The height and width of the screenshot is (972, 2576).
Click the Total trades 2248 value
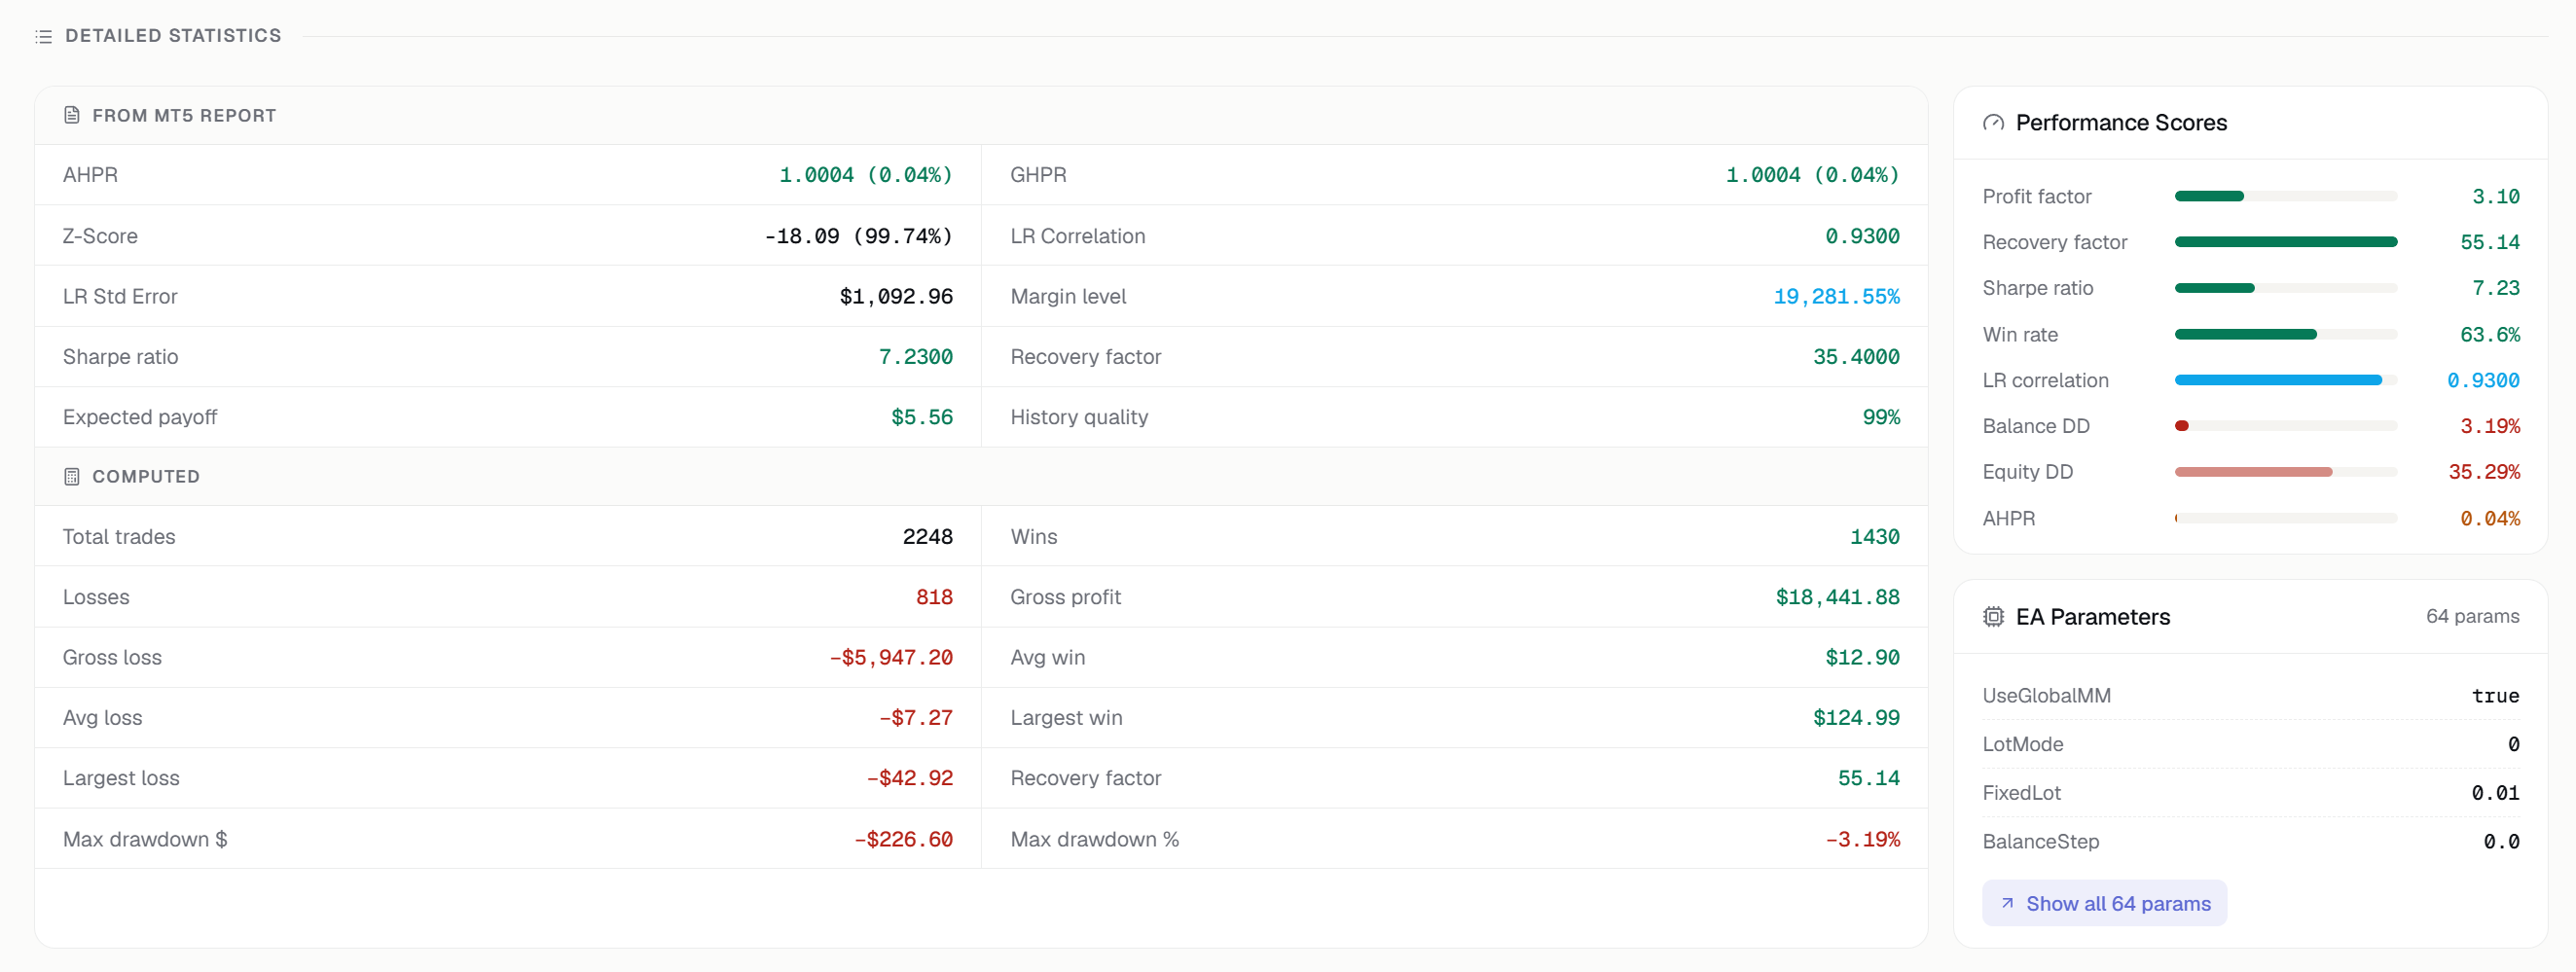click(x=927, y=537)
